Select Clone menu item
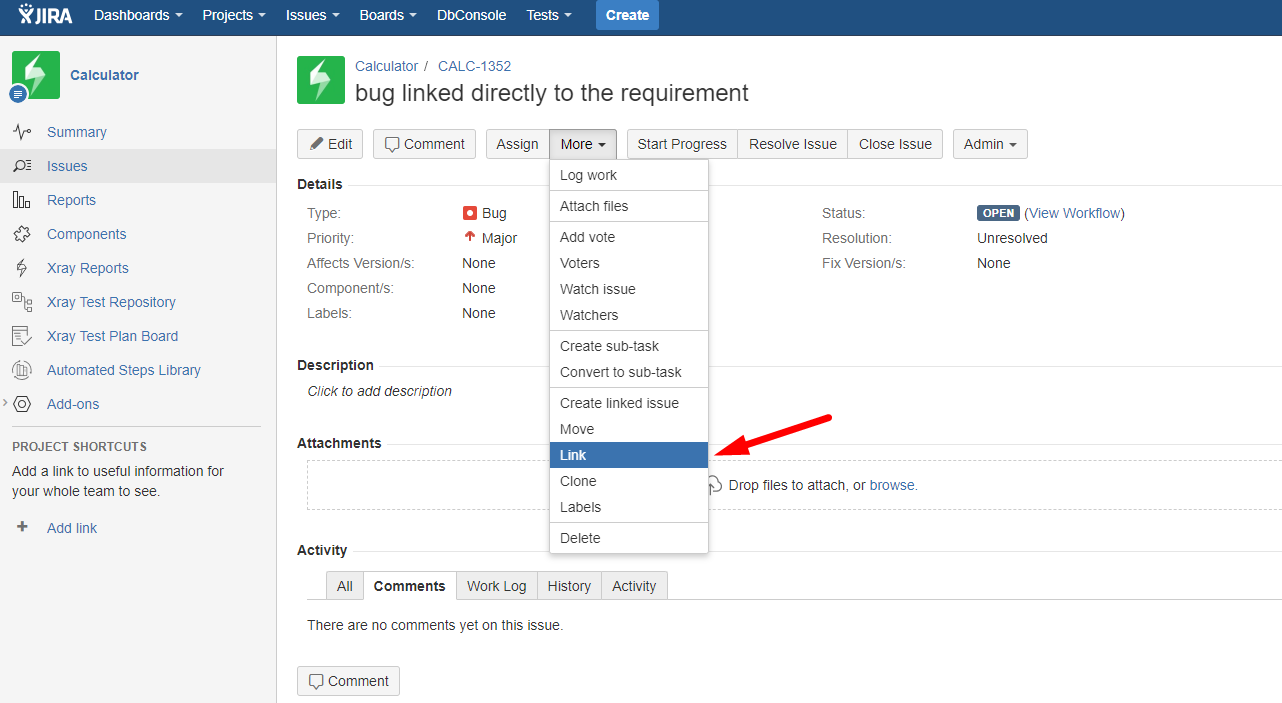Viewport: 1282px width, 703px height. (x=629, y=481)
